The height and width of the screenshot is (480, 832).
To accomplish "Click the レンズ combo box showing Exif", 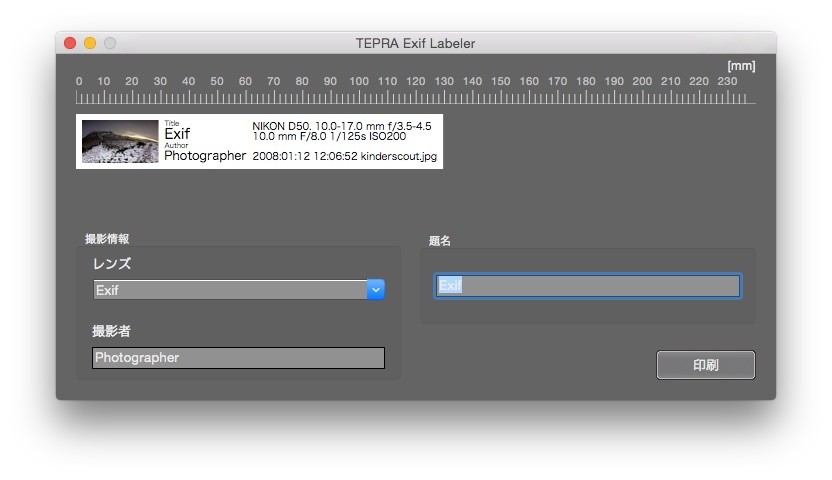I will (230, 290).
